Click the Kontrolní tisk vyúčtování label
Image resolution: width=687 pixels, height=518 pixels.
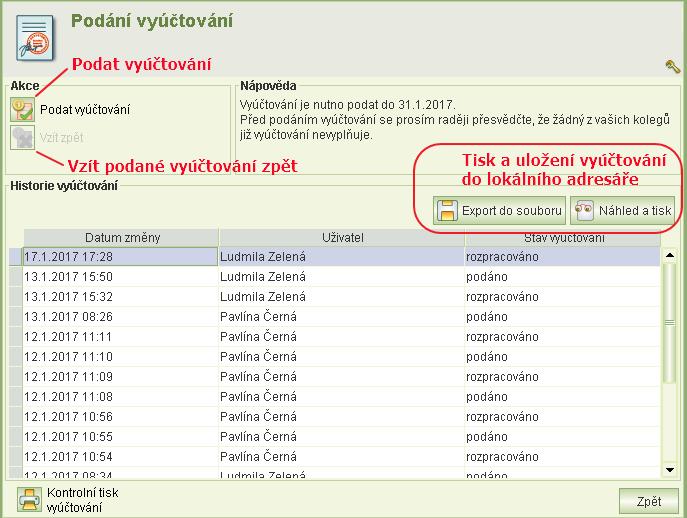[82, 500]
